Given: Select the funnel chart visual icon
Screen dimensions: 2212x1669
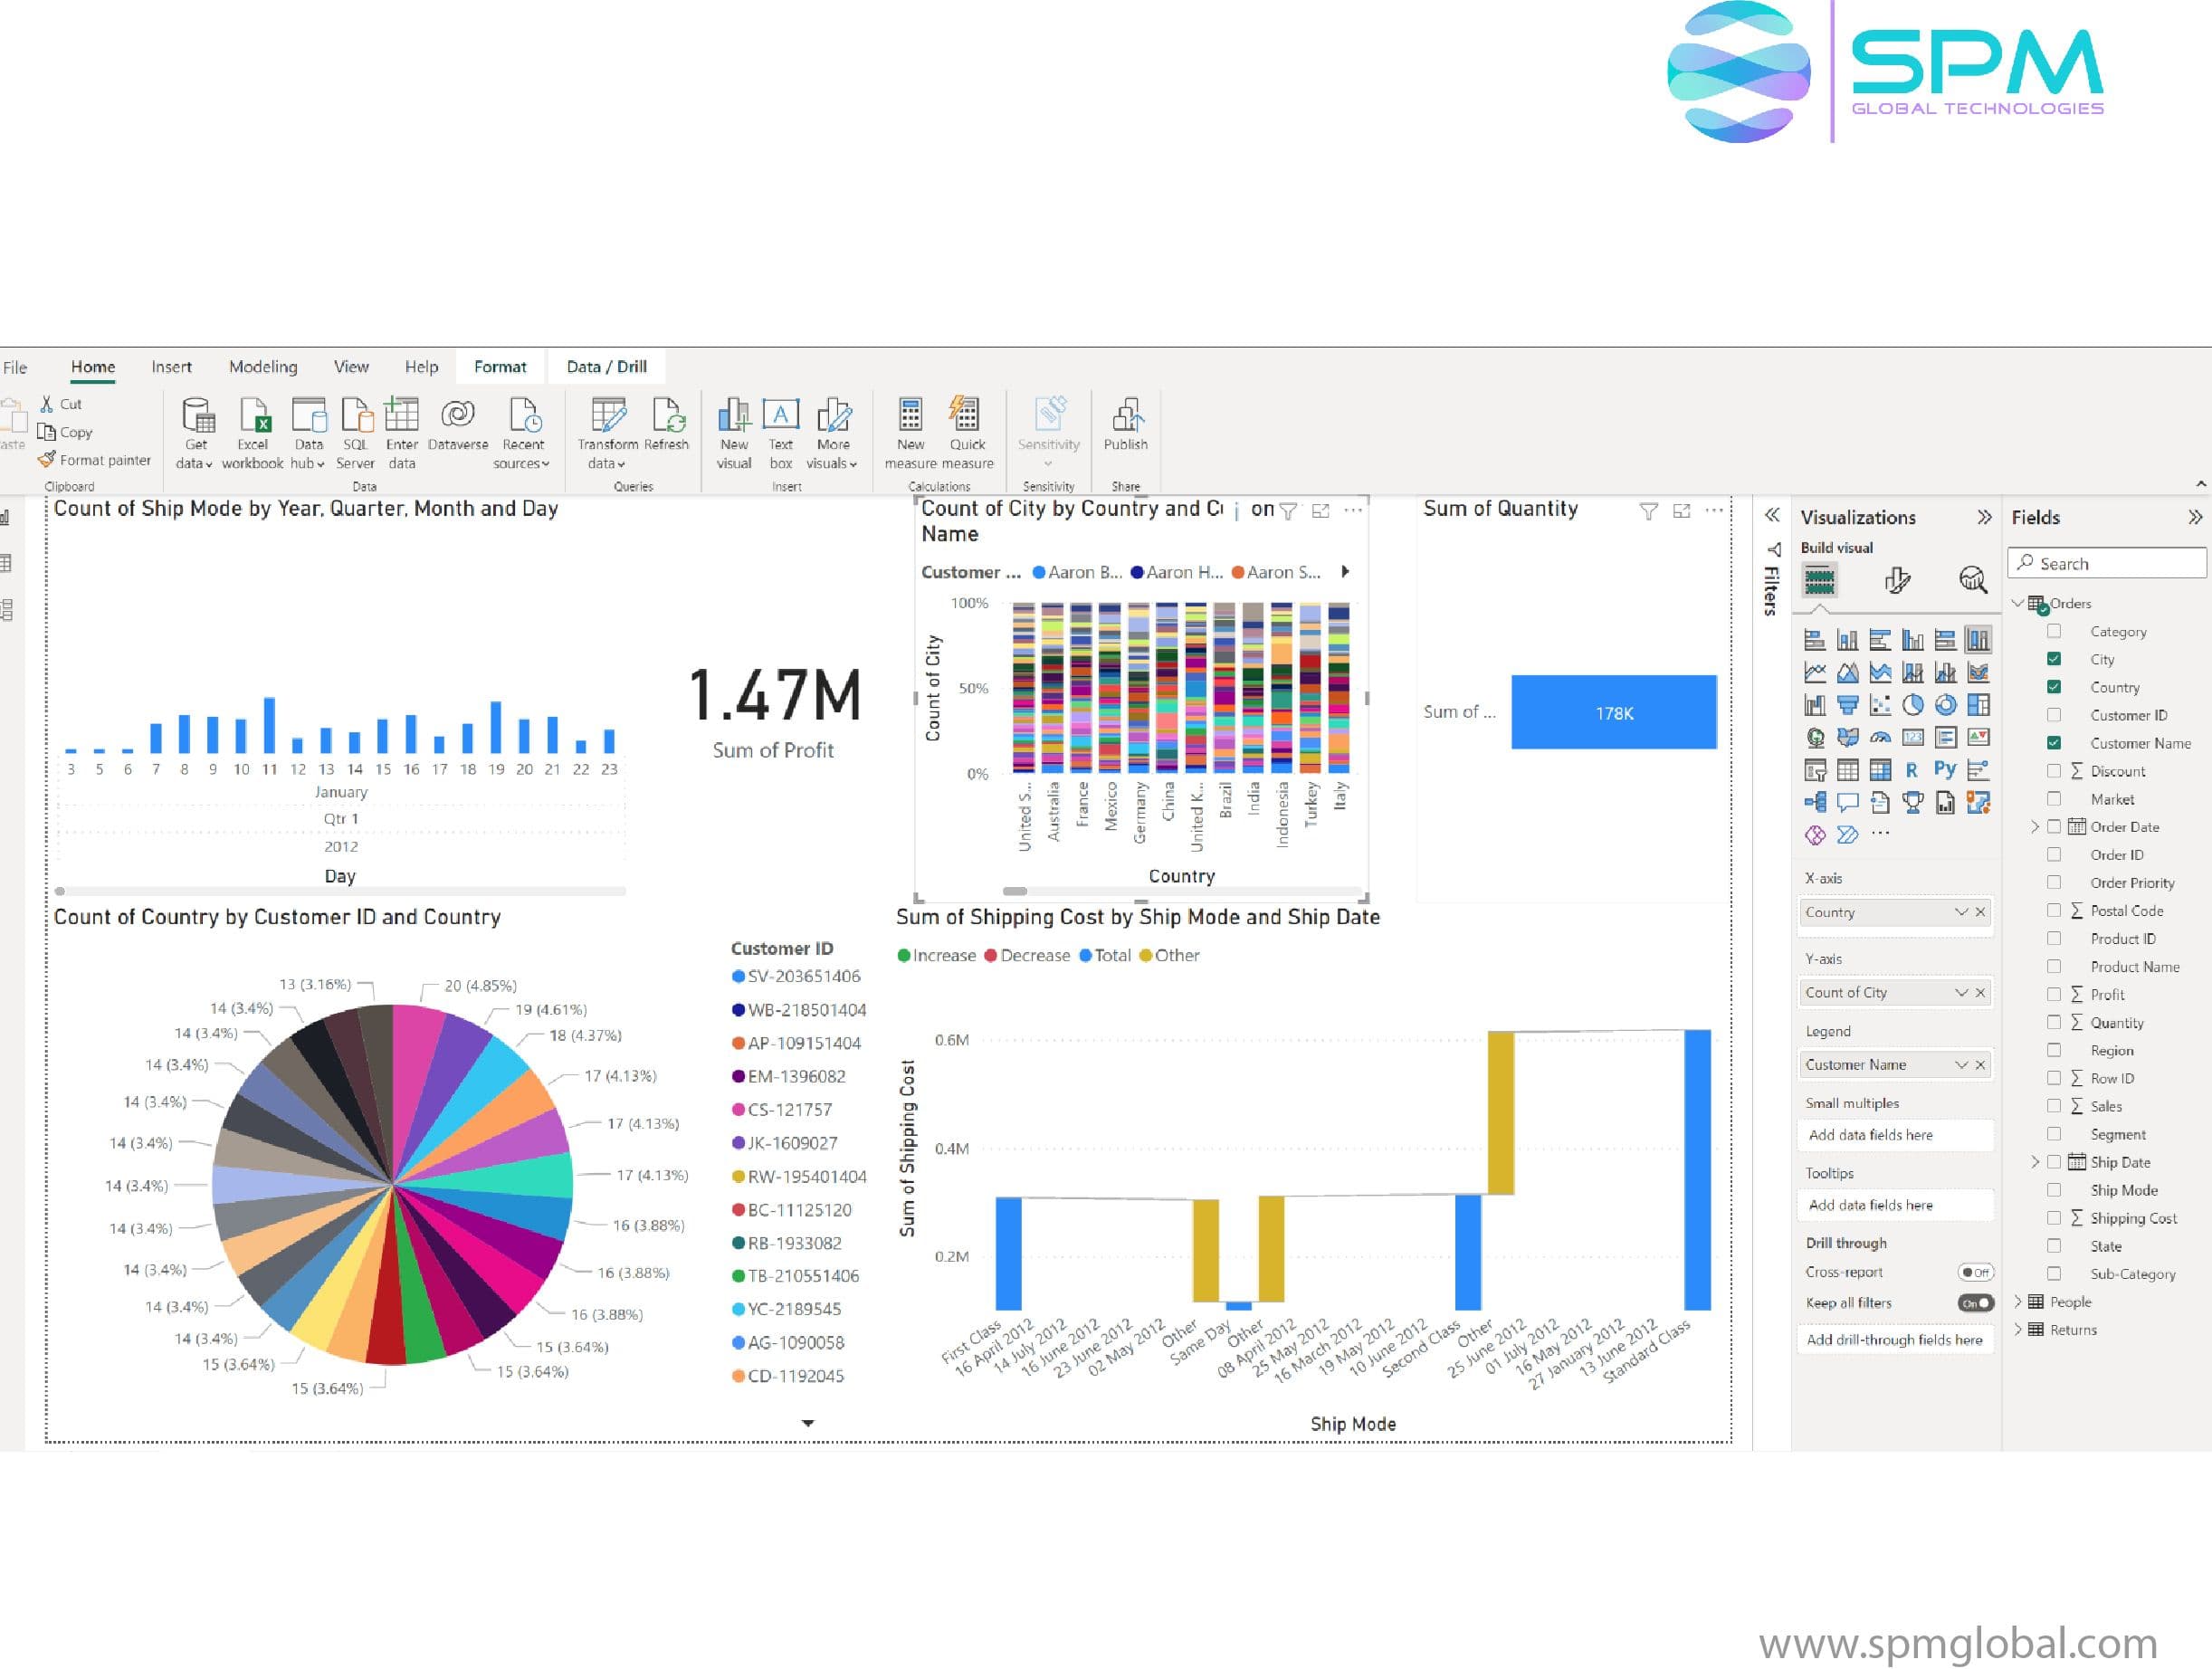Looking at the screenshot, I should tap(1847, 705).
